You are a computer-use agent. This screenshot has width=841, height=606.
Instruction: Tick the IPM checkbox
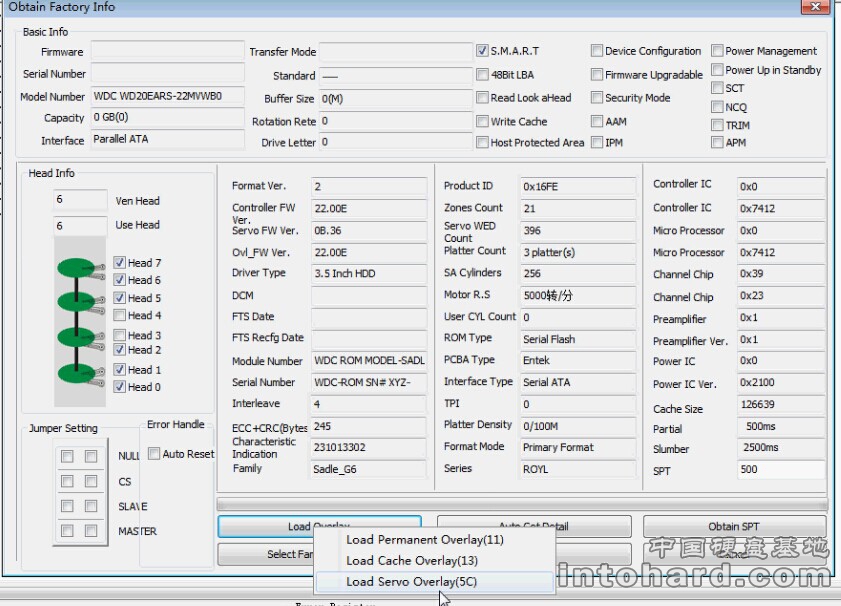click(596, 142)
